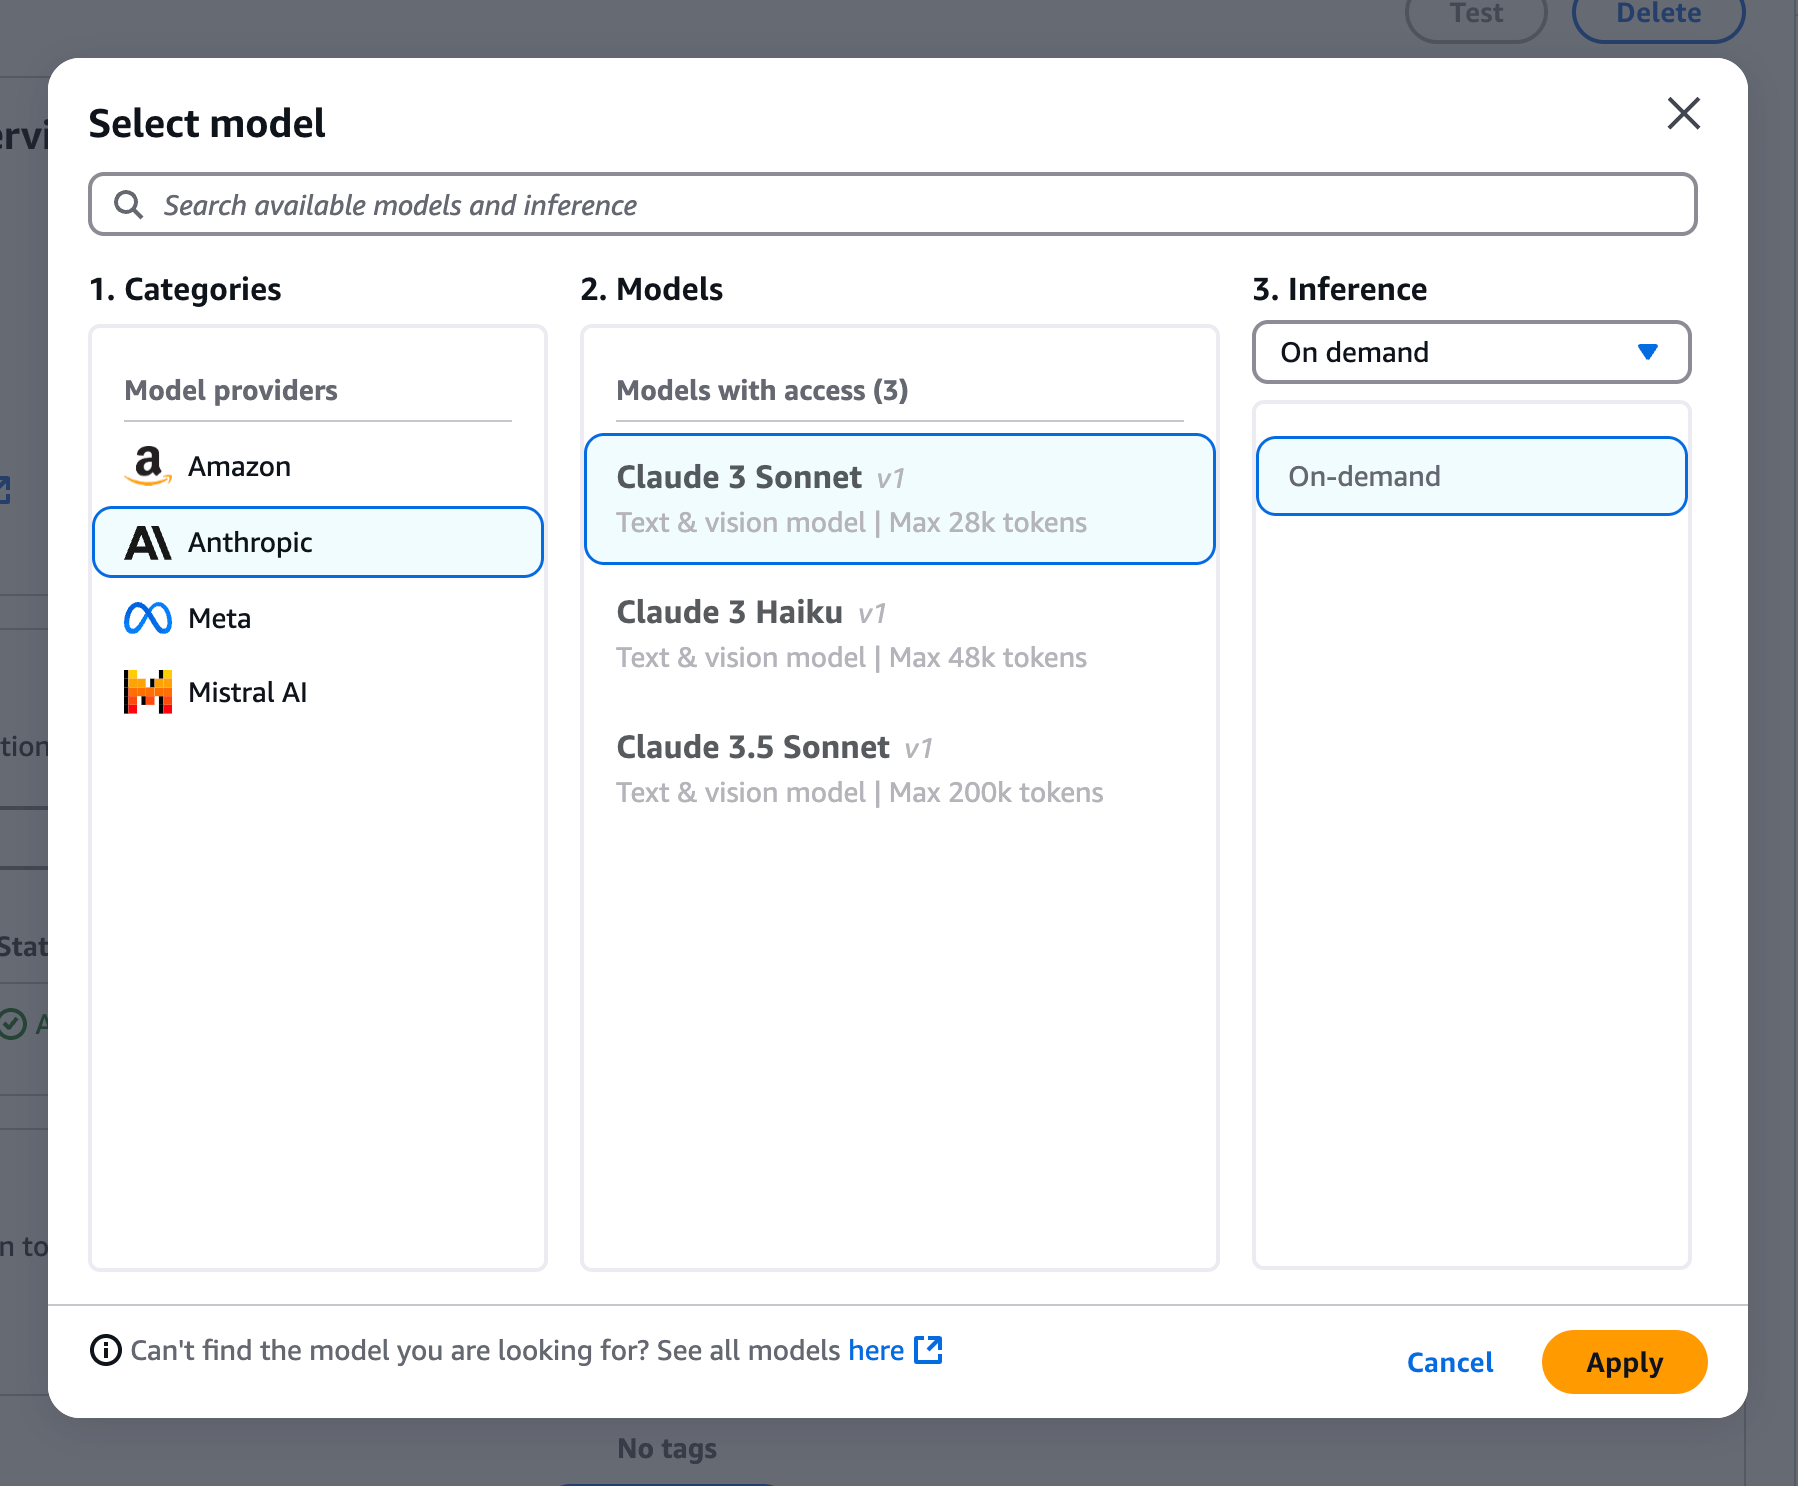Click the info icon in the footer
The image size is (1798, 1486).
click(x=106, y=1350)
